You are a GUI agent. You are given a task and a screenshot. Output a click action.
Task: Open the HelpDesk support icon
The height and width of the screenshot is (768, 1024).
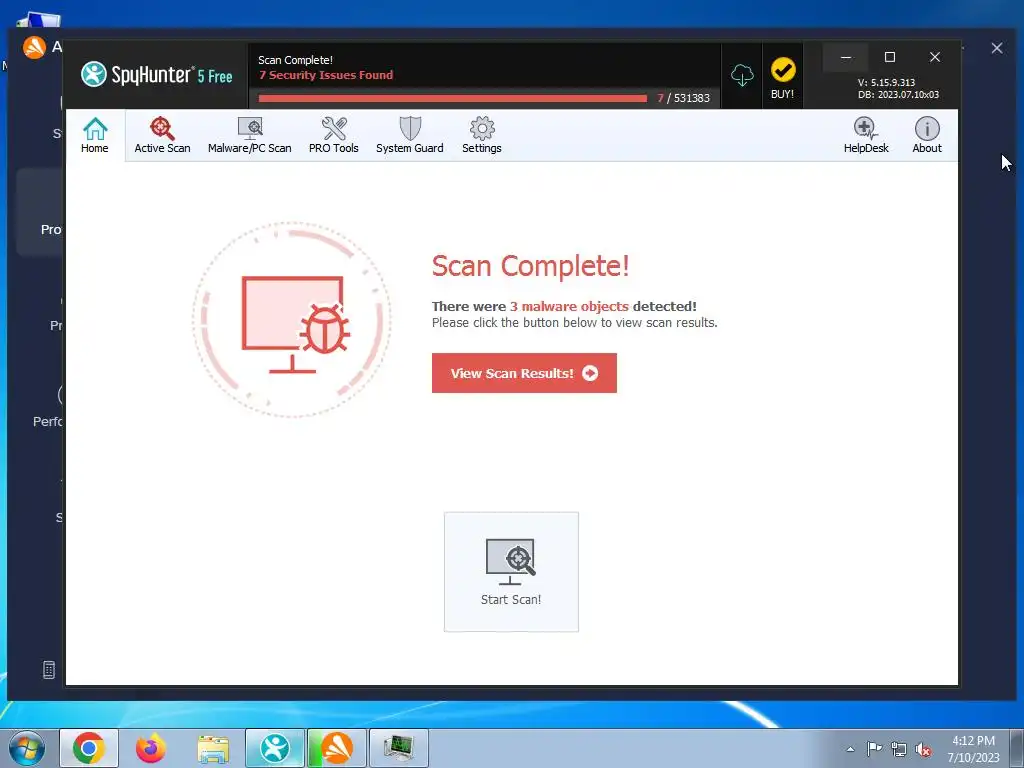tap(866, 135)
